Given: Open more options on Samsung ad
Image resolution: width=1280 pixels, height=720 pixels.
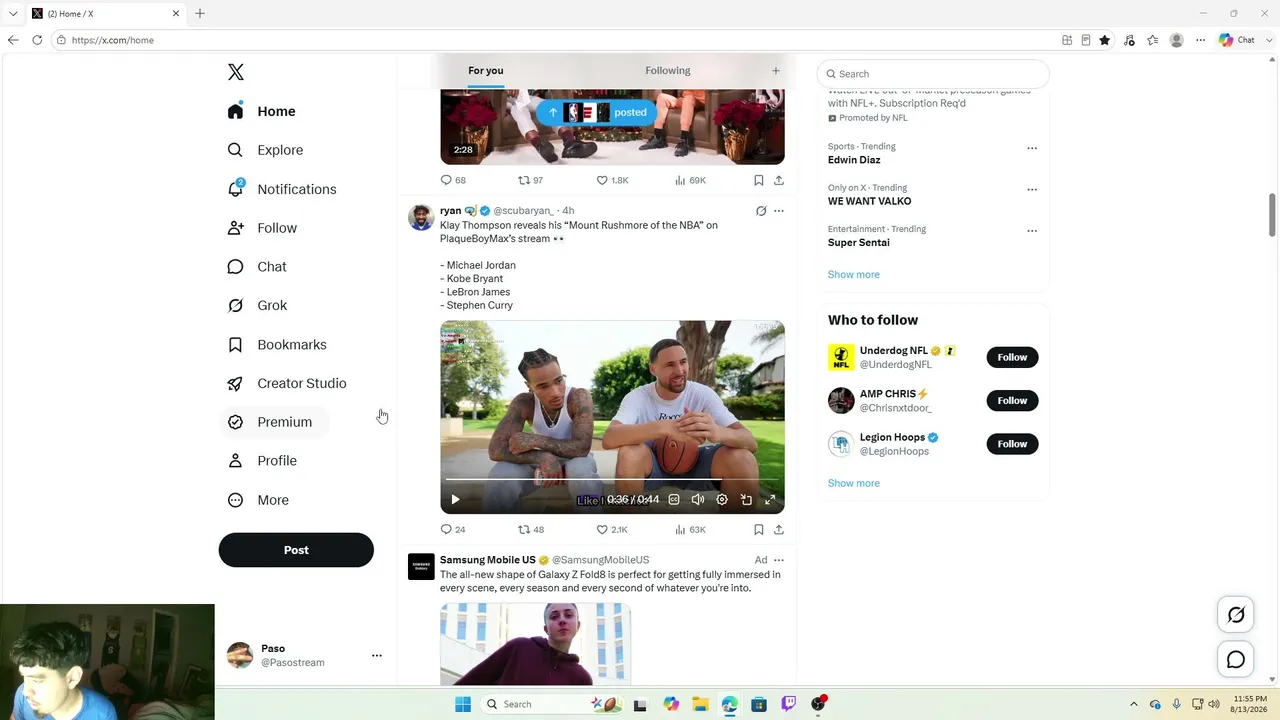Looking at the screenshot, I should click(779, 560).
